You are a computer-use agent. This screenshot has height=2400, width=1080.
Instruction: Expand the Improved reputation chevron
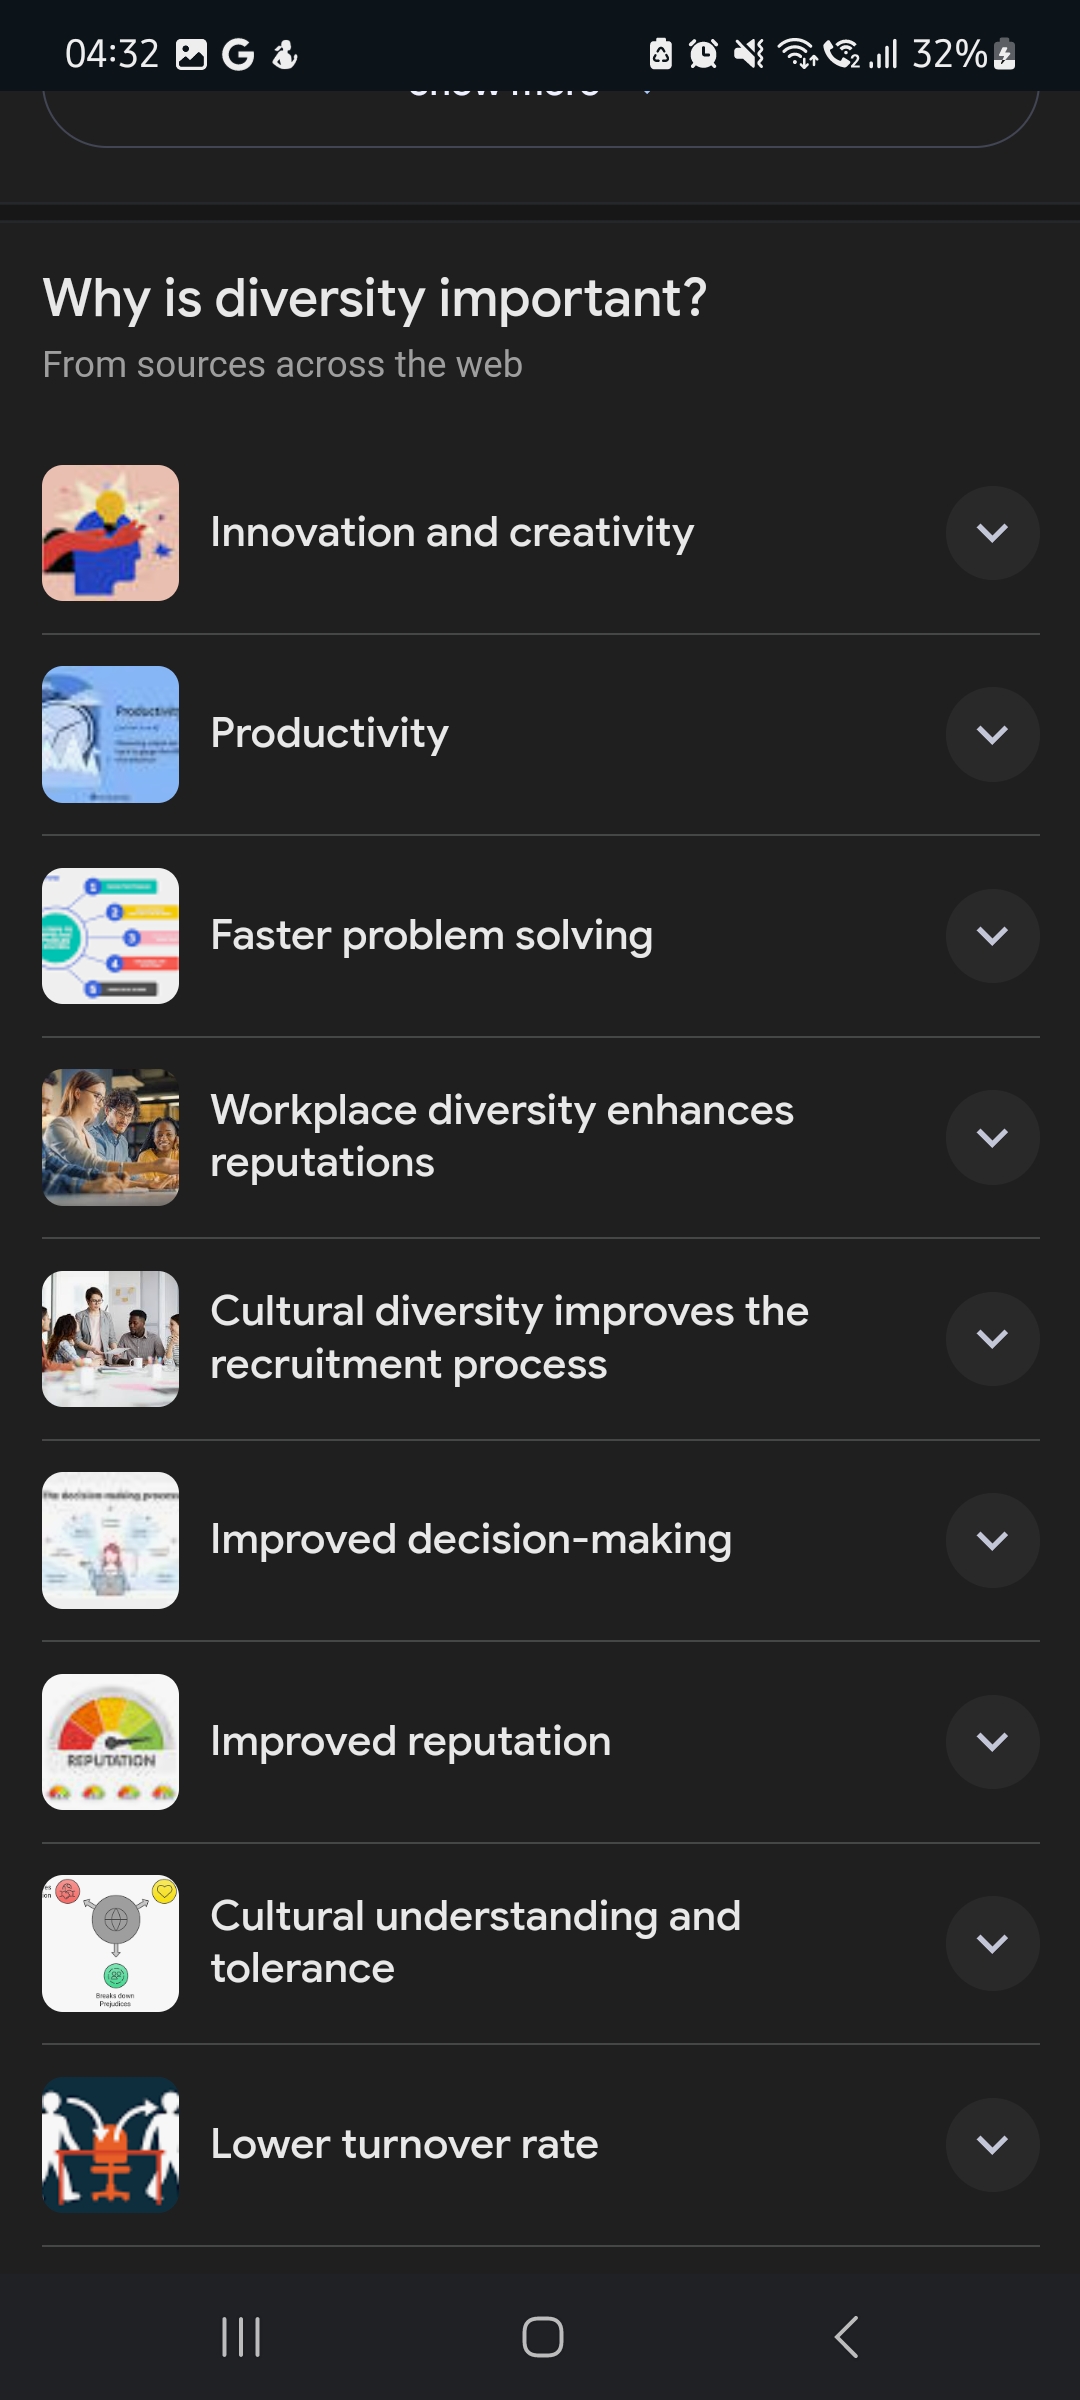(x=992, y=1742)
